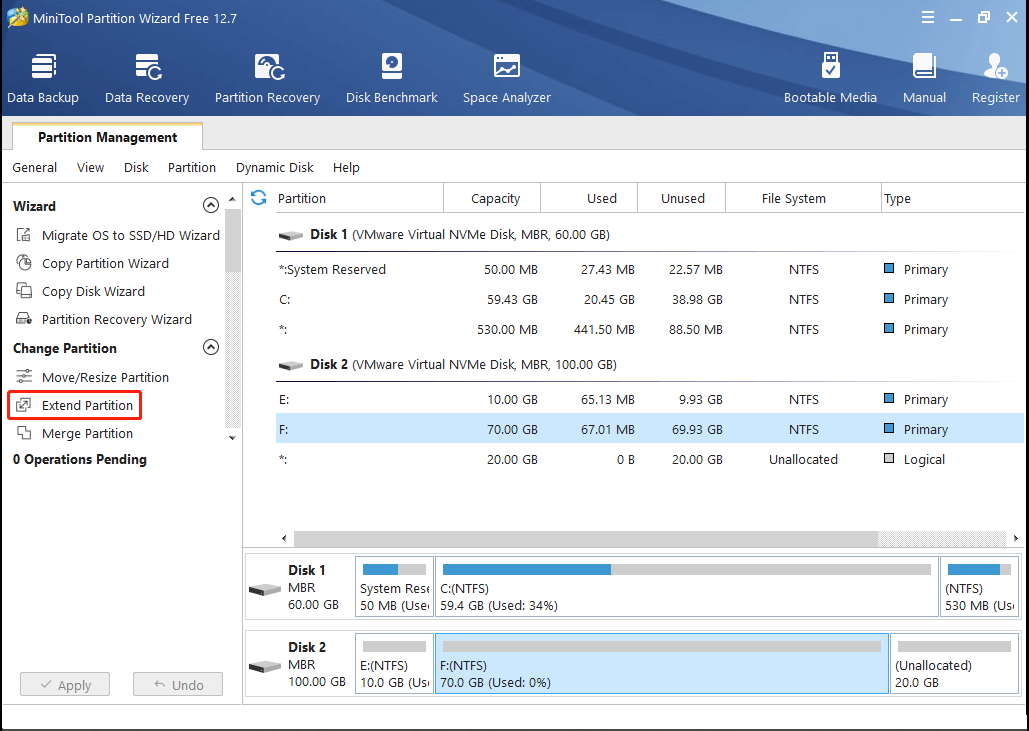This screenshot has width=1029, height=731.
Task: Open the Disk menu
Action: [136, 167]
